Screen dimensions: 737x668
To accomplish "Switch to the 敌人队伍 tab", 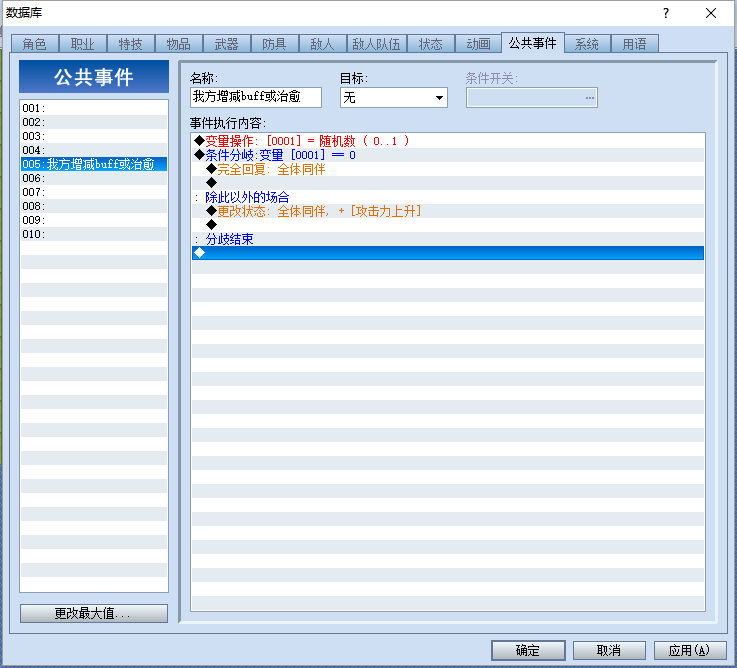I will 376,44.
